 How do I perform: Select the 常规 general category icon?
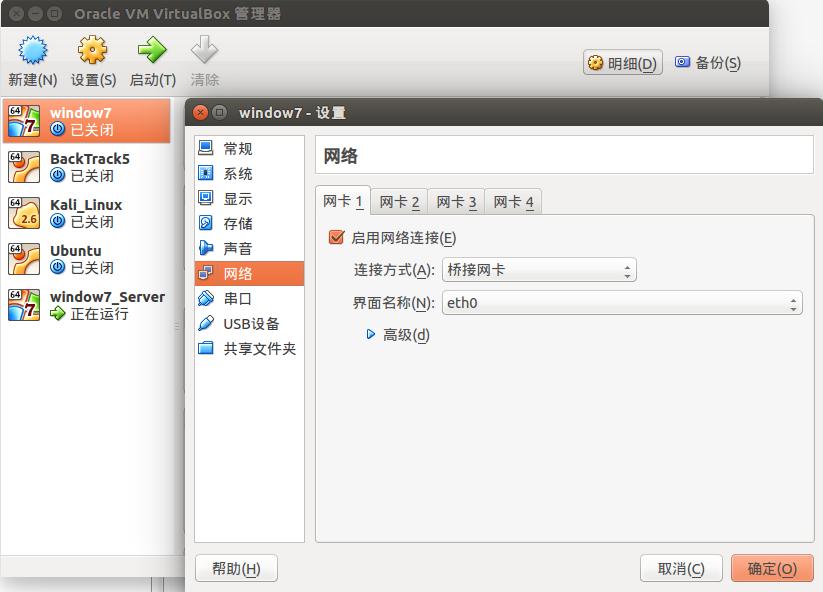(206, 148)
